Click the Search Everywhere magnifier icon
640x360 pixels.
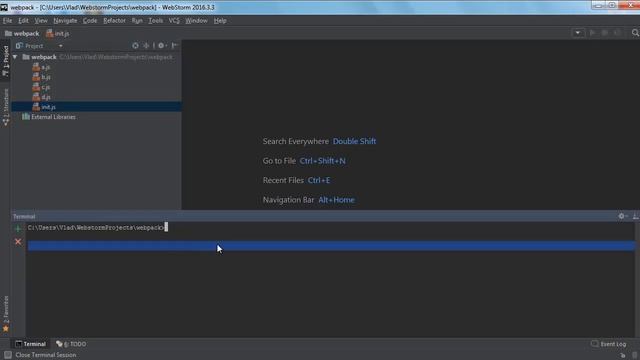(635, 33)
